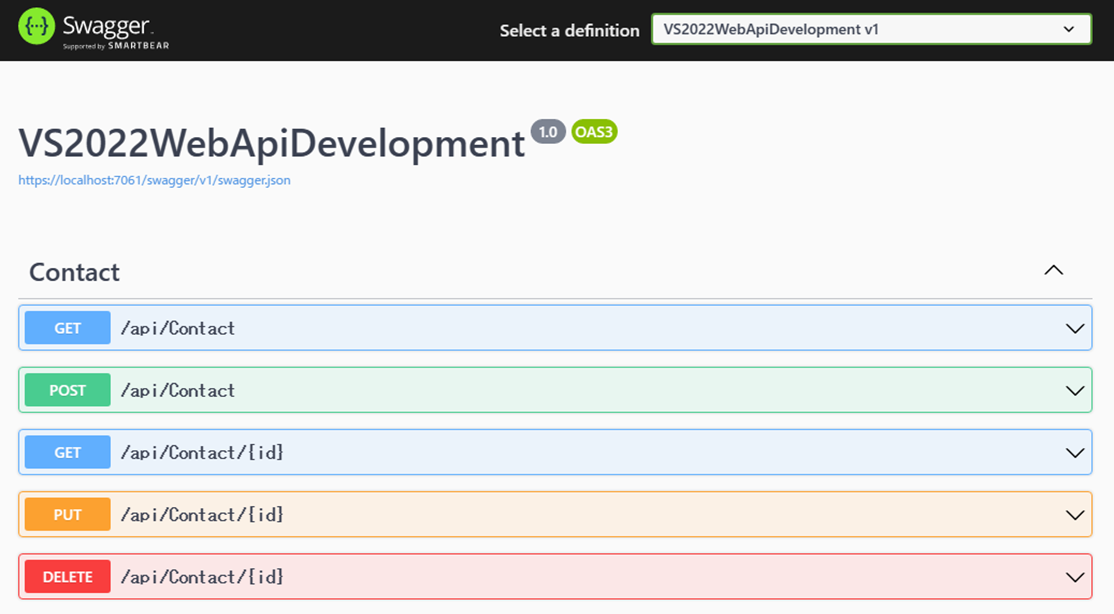Image resolution: width=1114 pixels, height=614 pixels.
Task: Click the VS2022WebApiDevelopment page title
Action: (270, 143)
